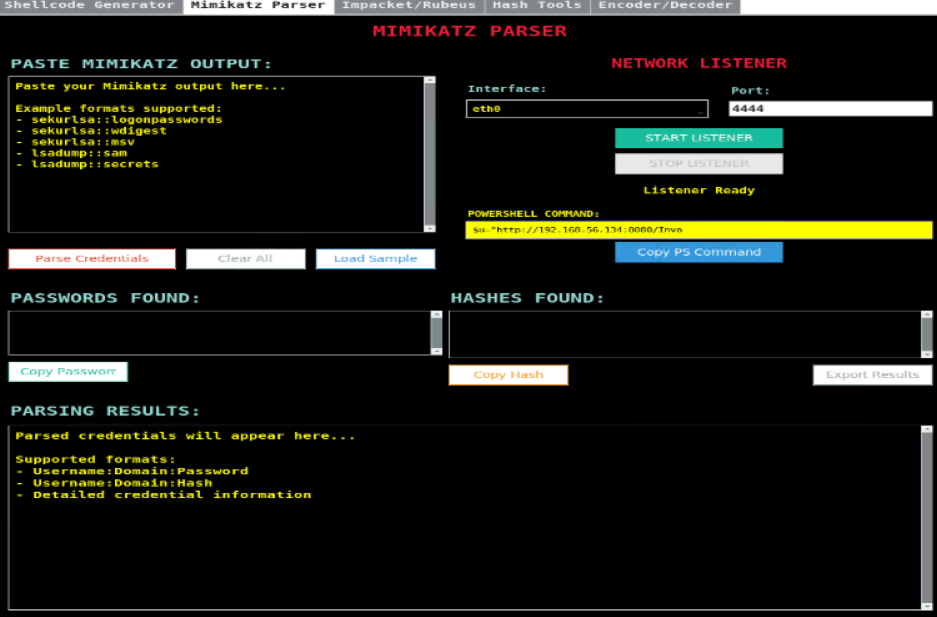The width and height of the screenshot is (937, 617).
Task: Export the results
Action: 872,375
